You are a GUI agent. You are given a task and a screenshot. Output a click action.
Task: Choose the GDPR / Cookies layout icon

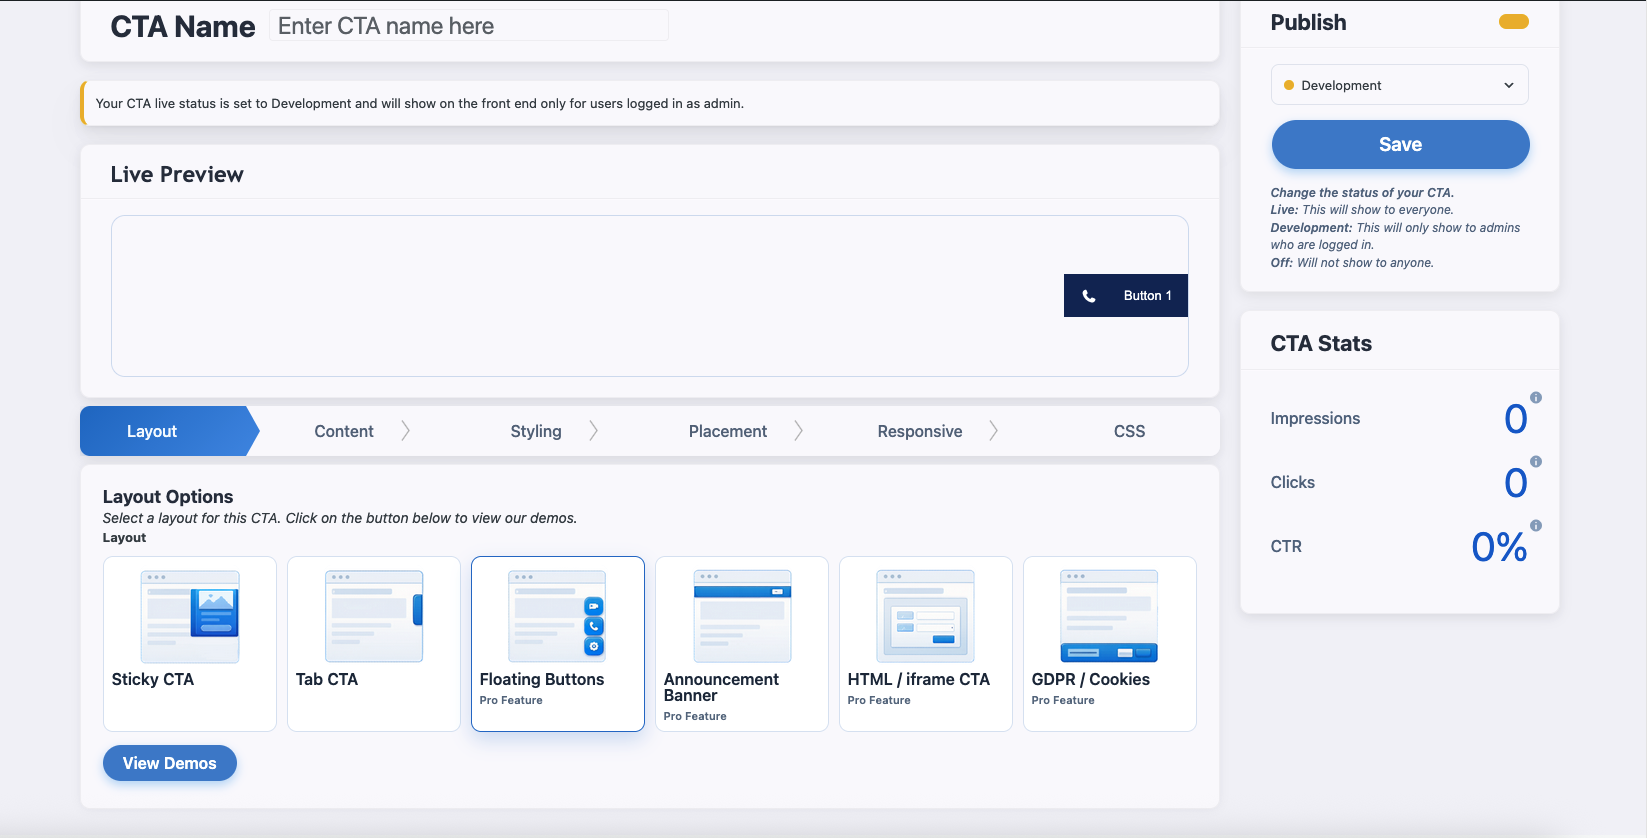coord(1109,616)
